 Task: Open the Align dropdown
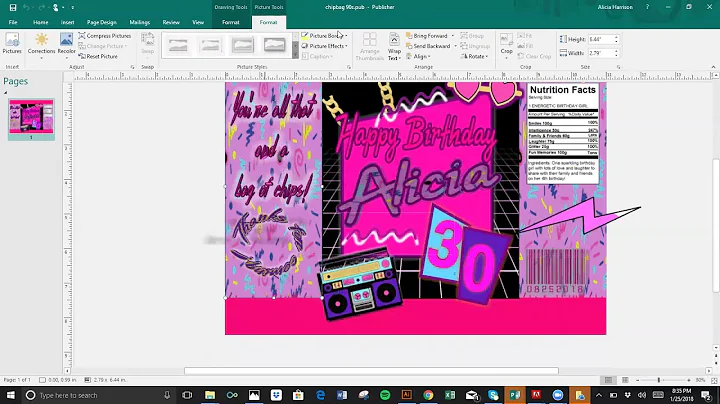pyautogui.click(x=418, y=56)
